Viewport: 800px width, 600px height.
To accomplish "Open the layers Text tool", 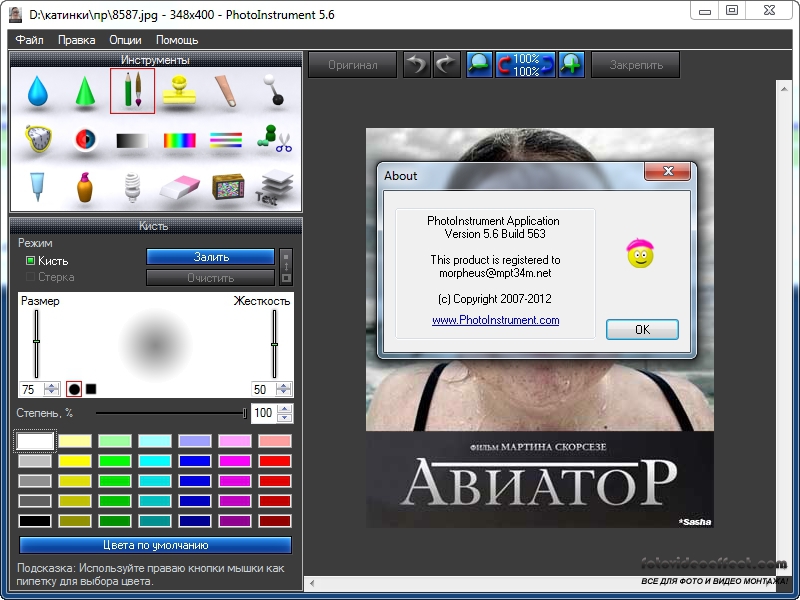I will (x=274, y=187).
